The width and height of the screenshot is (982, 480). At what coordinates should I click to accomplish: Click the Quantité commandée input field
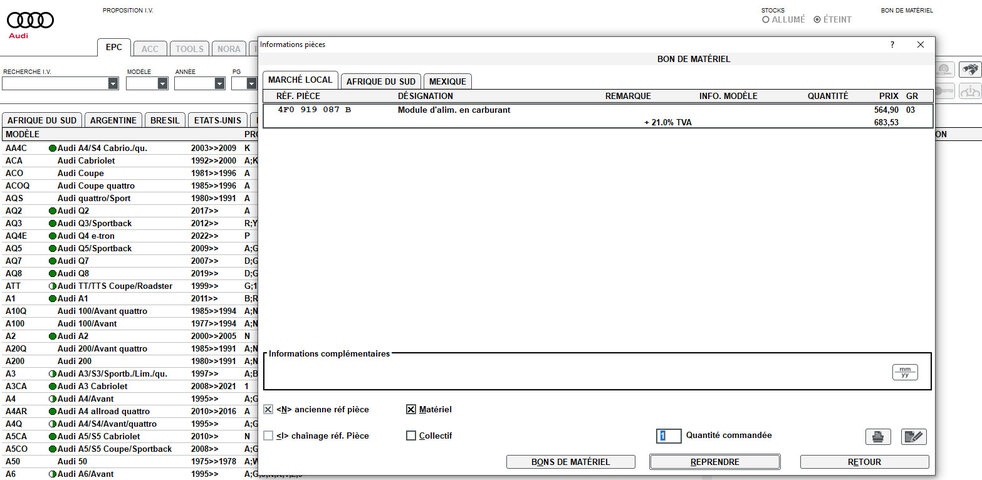(669, 436)
